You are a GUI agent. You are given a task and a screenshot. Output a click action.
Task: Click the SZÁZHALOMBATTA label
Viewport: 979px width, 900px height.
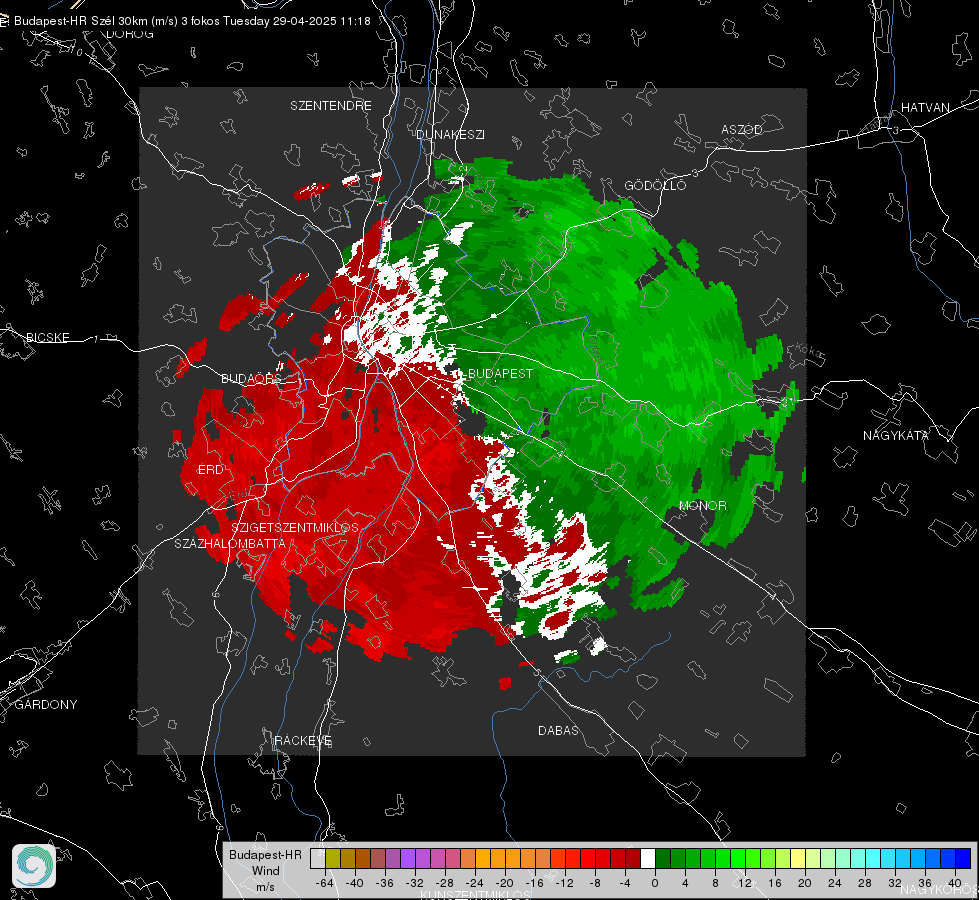[230, 543]
